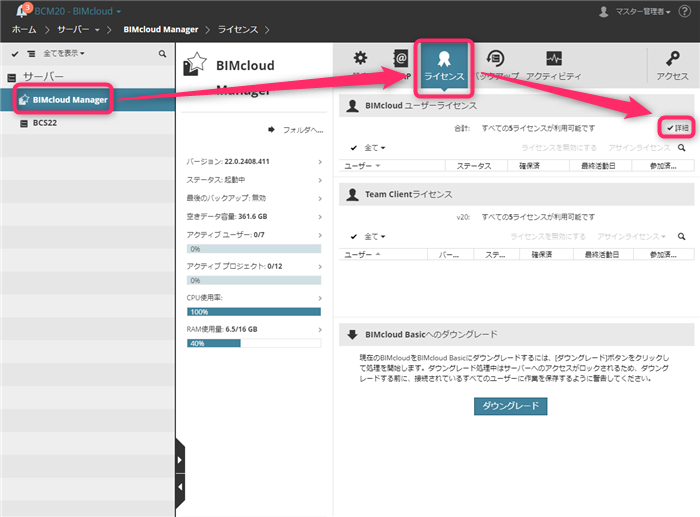700x517 pixels.
Task: Click フォルダへ link
Action: click(303, 130)
